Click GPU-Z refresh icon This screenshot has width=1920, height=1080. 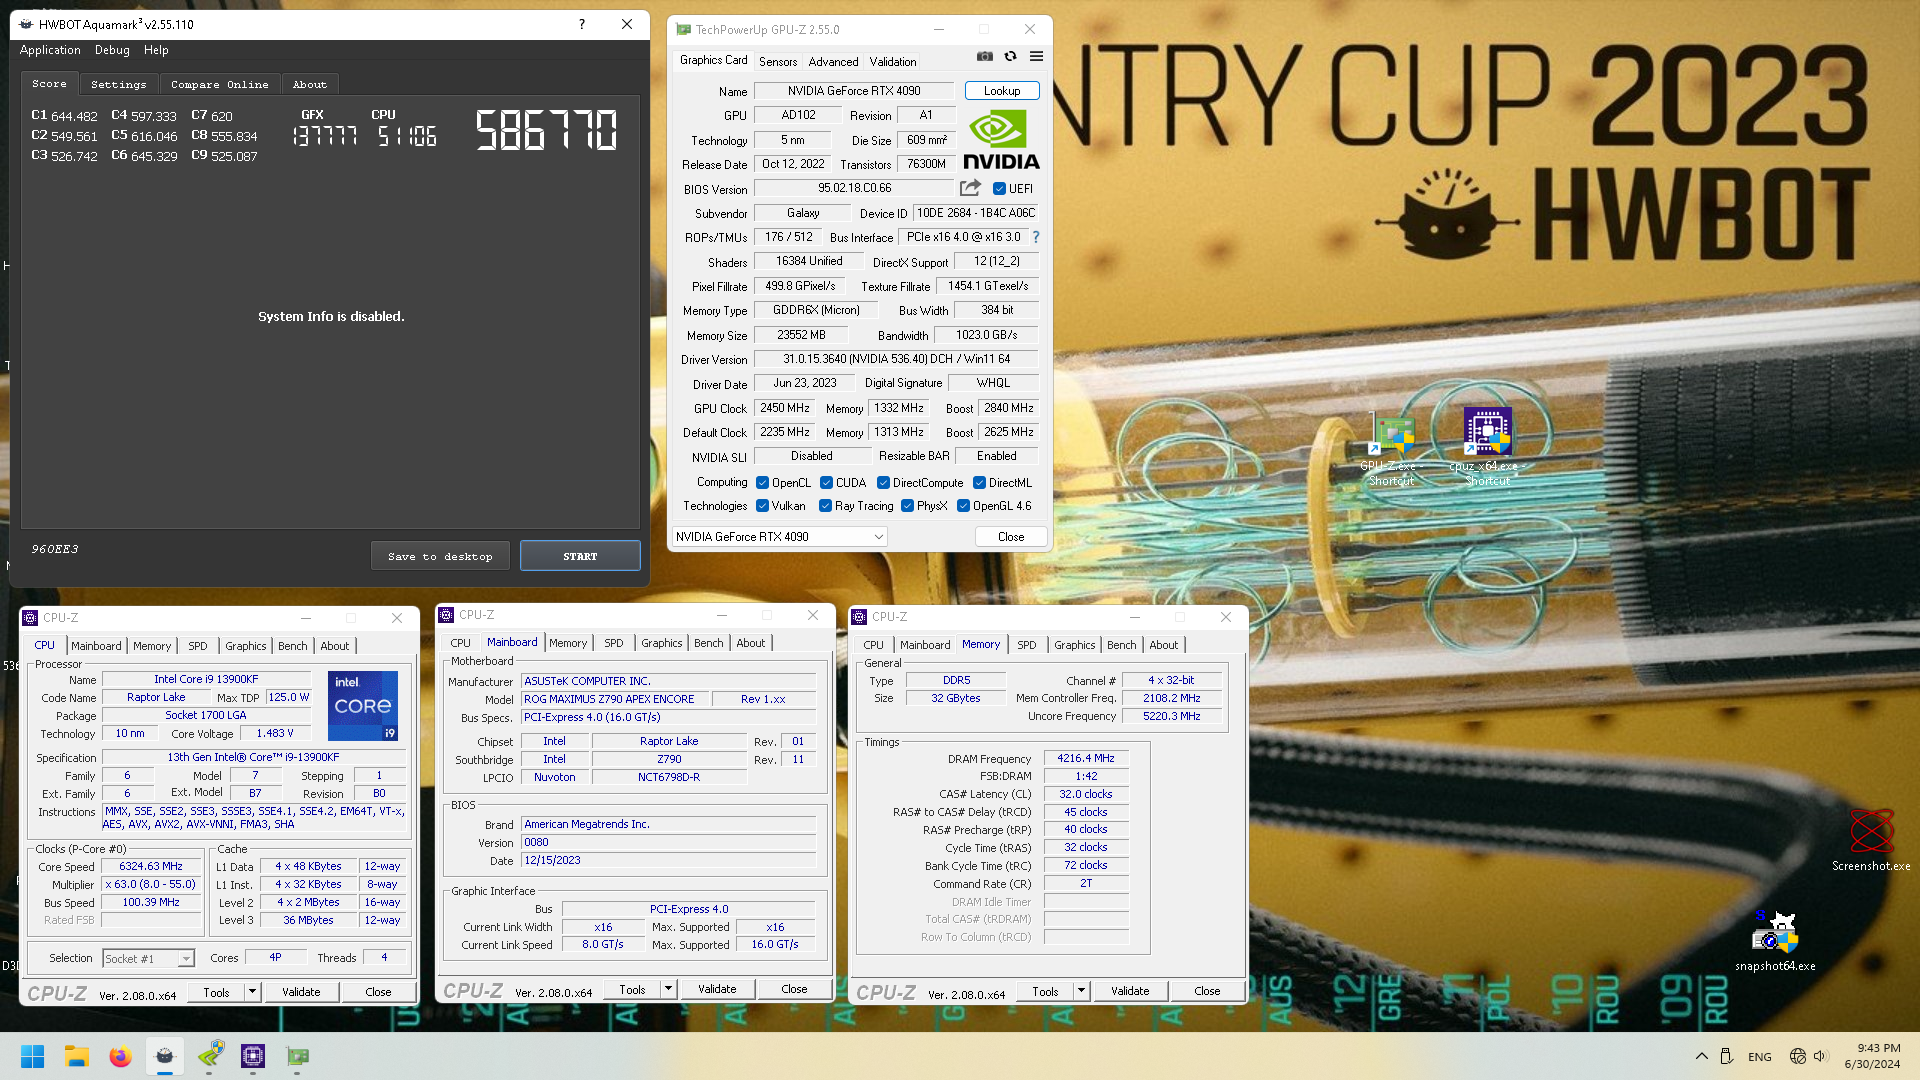pos(1010,57)
